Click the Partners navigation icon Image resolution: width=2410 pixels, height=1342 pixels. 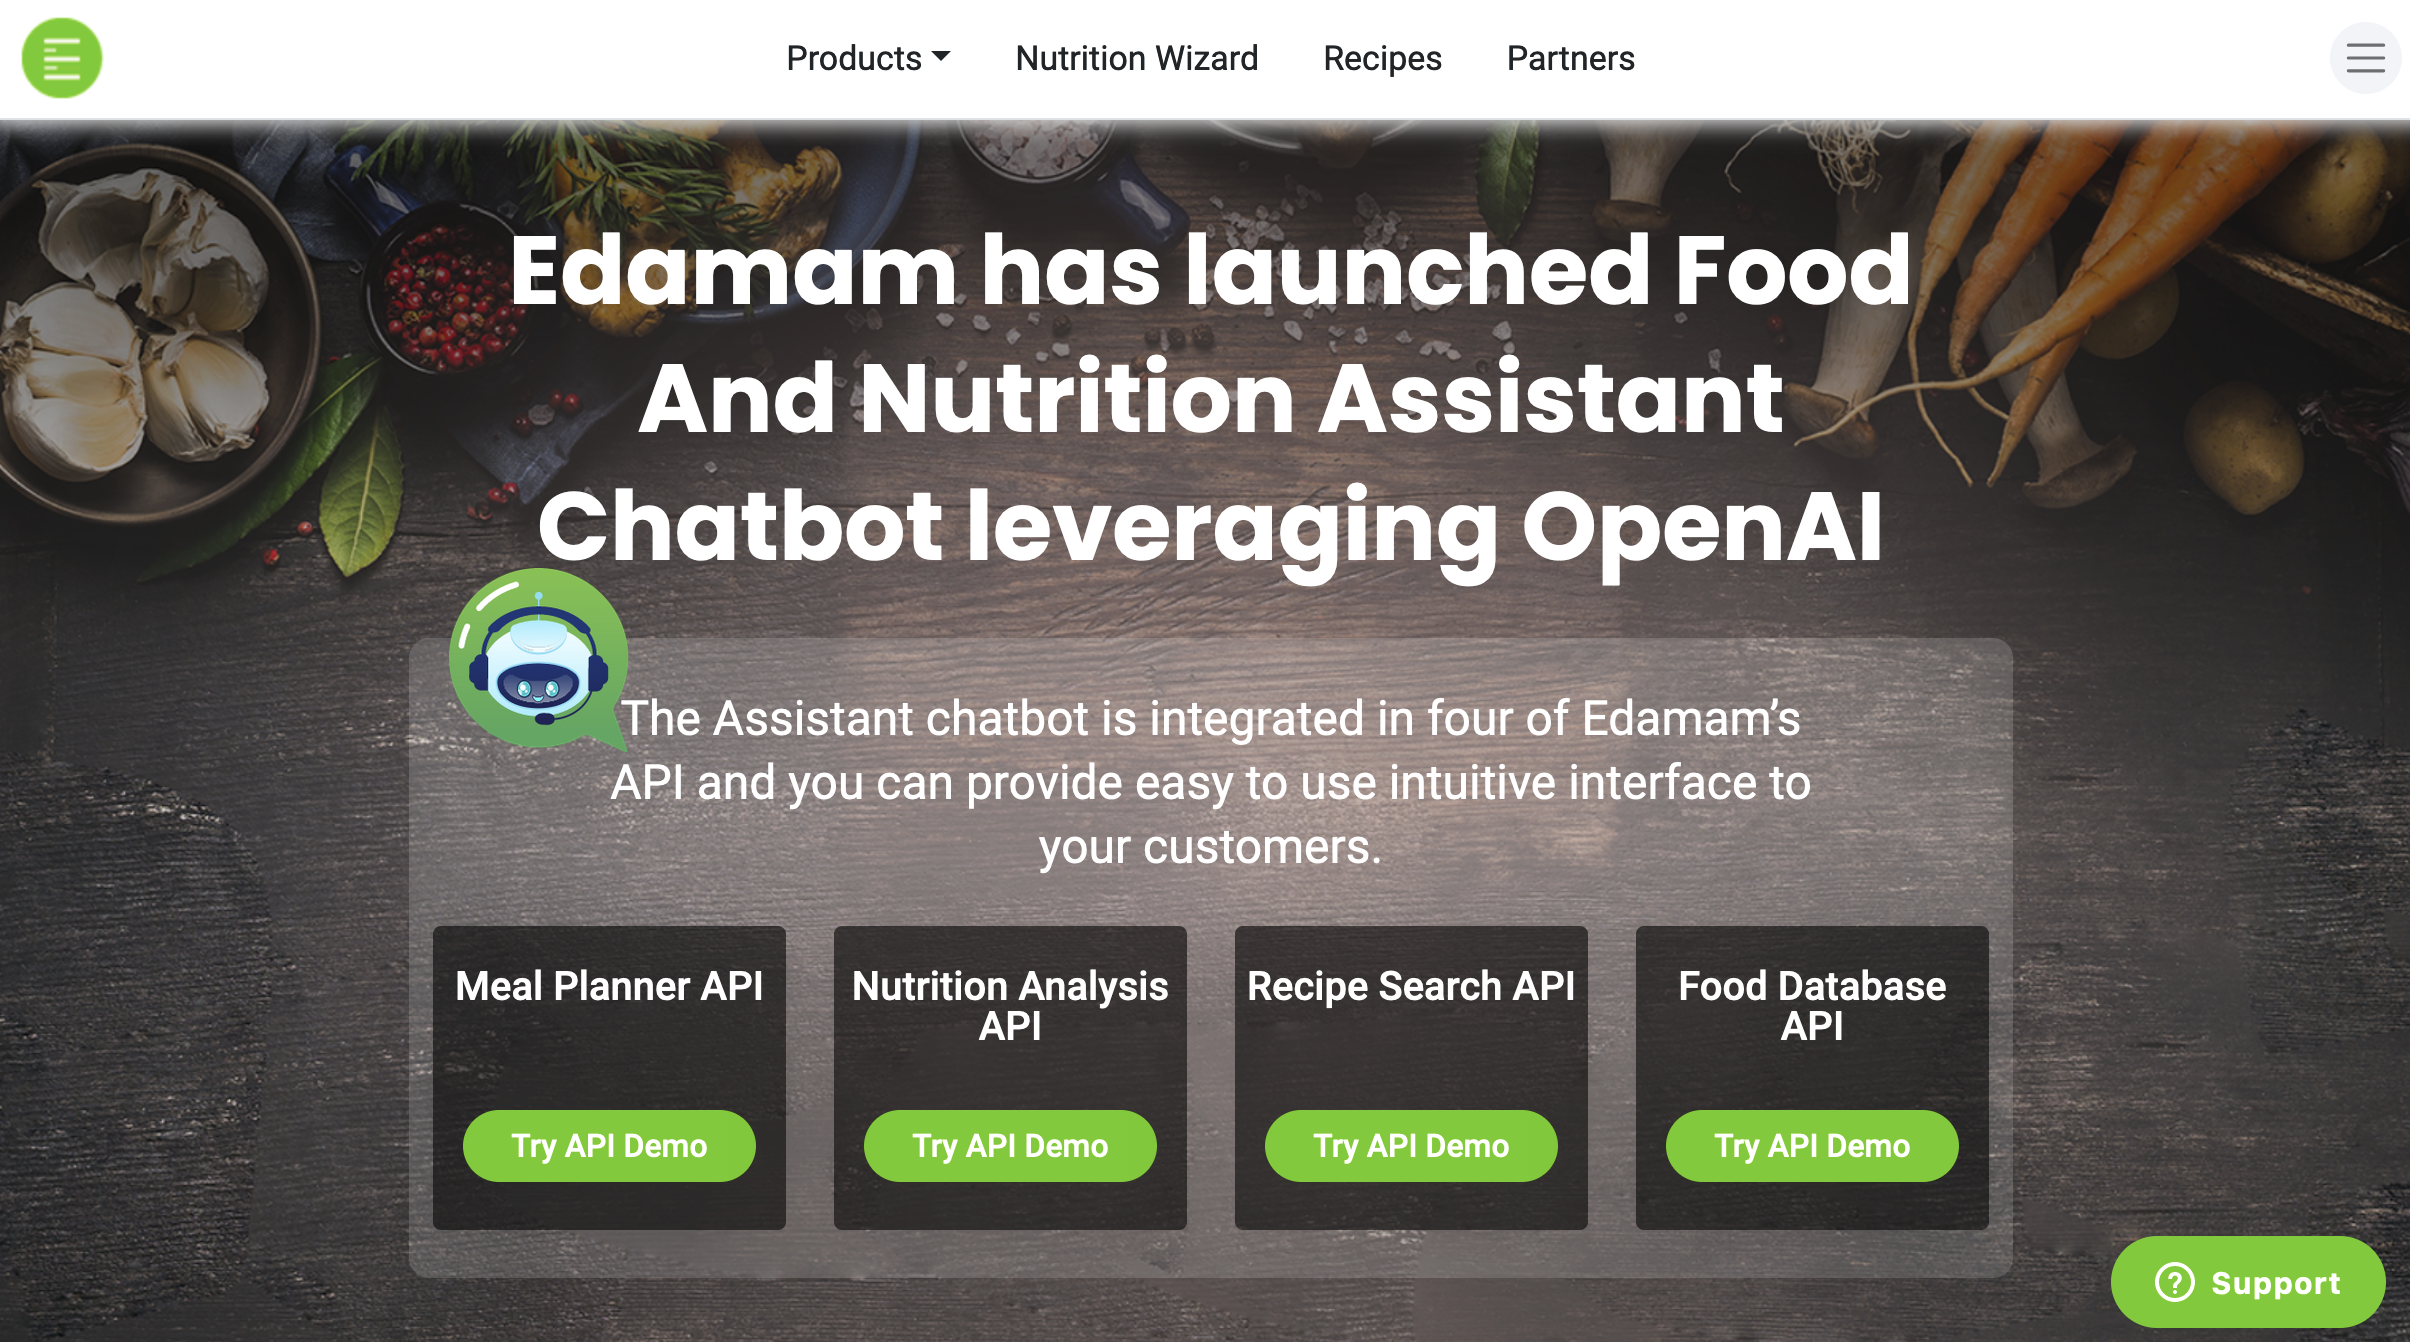click(x=1571, y=58)
